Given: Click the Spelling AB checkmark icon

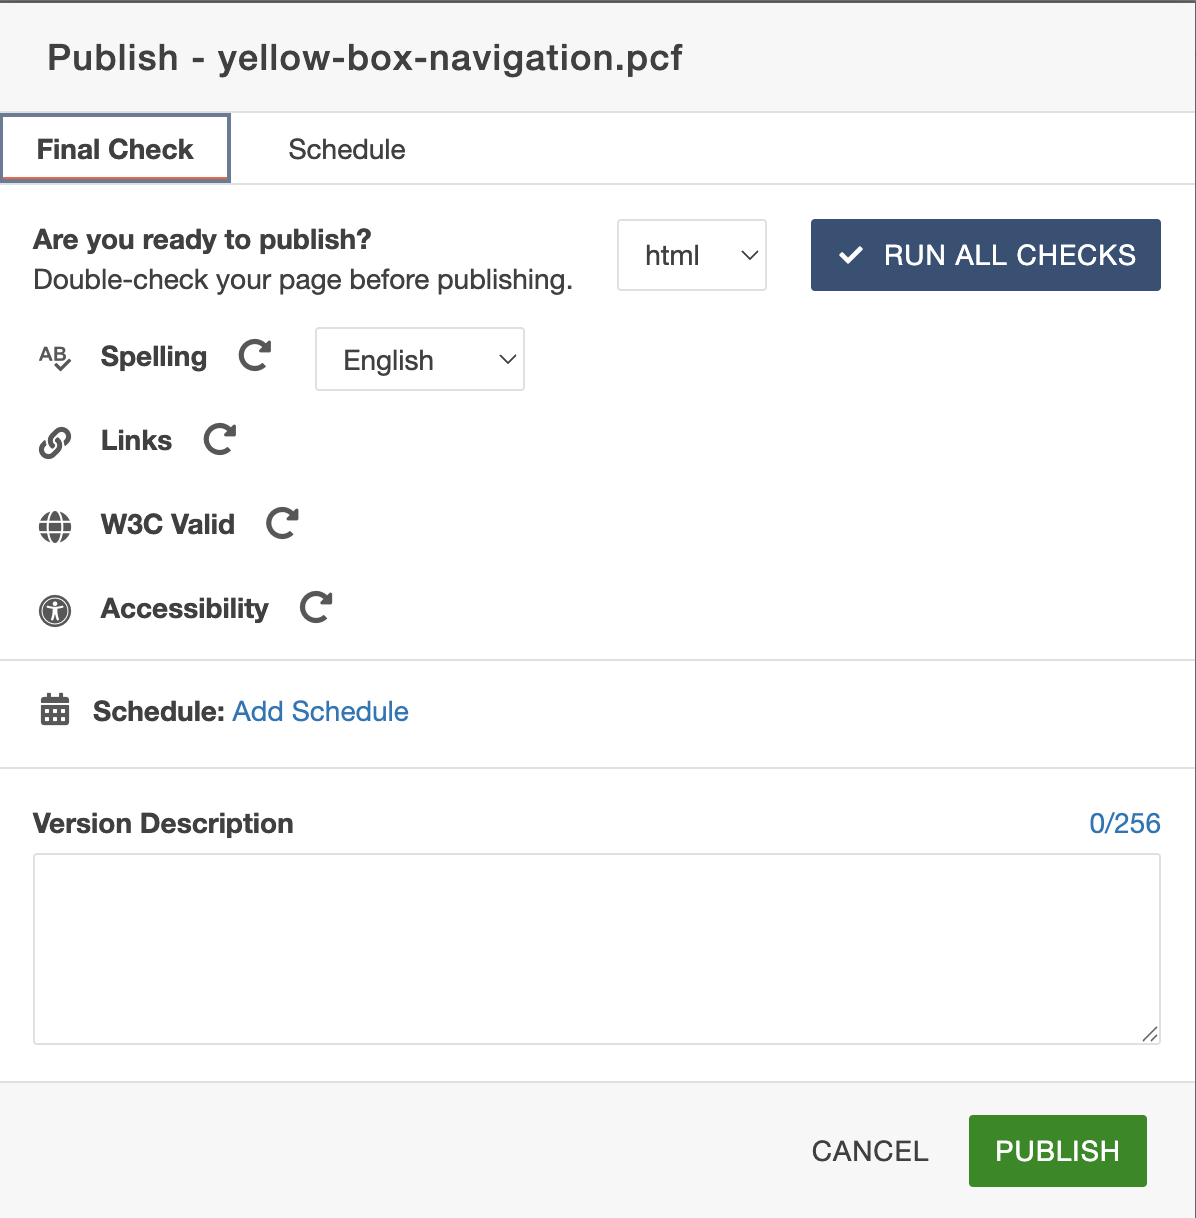Looking at the screenshot, I should coord(55,357).
